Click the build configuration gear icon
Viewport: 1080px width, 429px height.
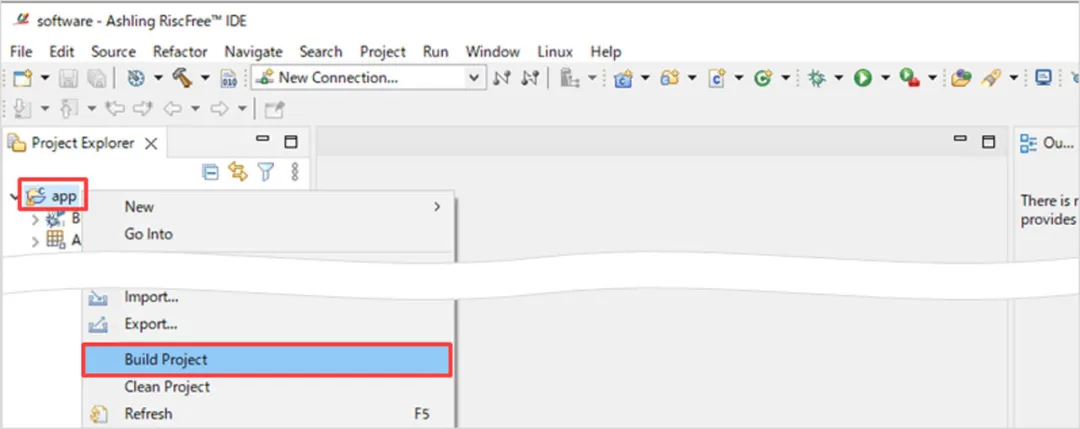pyautogui.click(x=136, y=79)
